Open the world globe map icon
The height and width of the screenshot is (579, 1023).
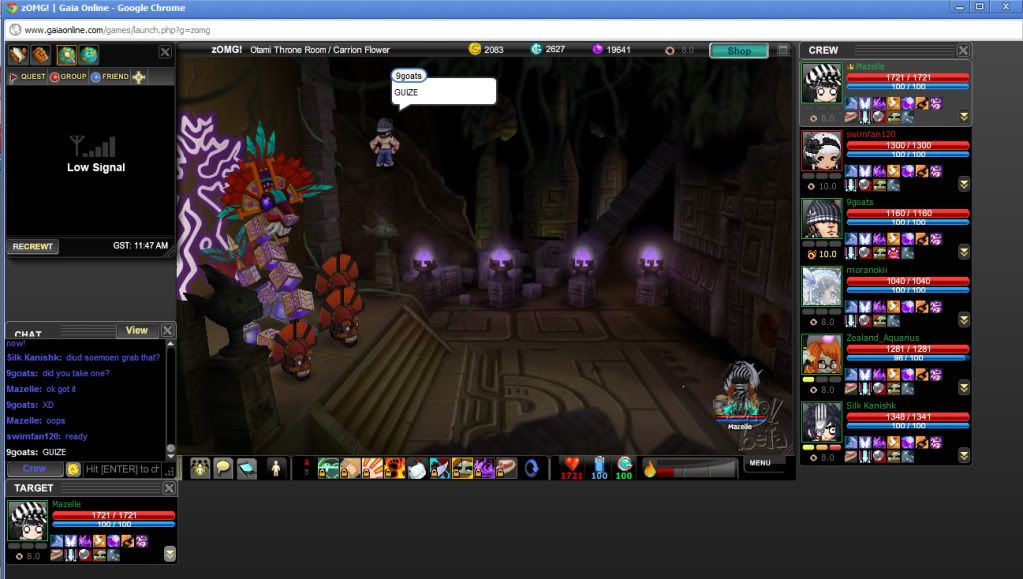pyautogui.click(x=89, y=55)
